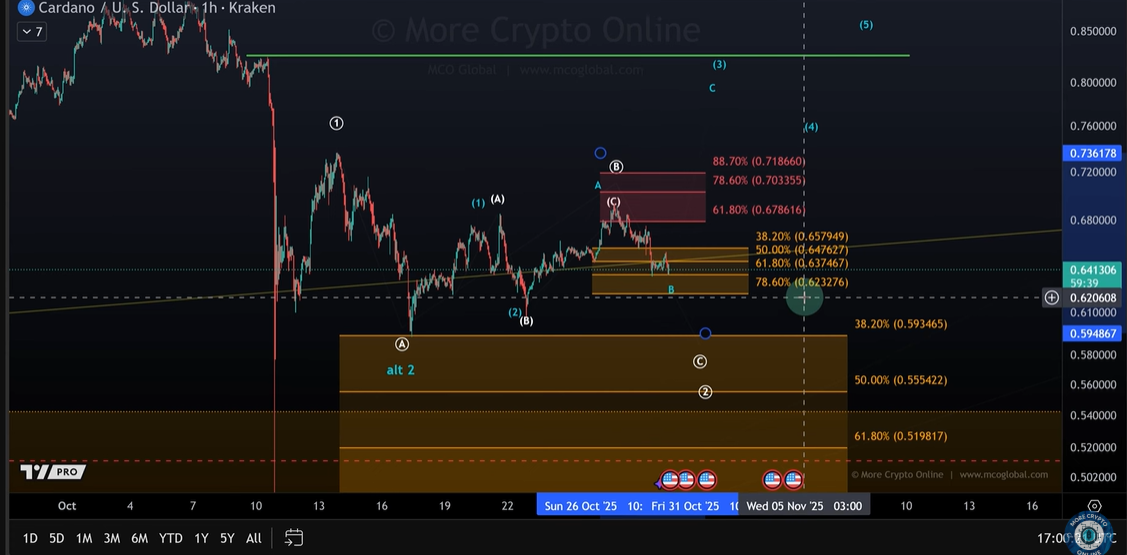Viewport: 1127px width, 555px height.
Task: Open the go-to-date calendar icon
Action: (293, 538)
